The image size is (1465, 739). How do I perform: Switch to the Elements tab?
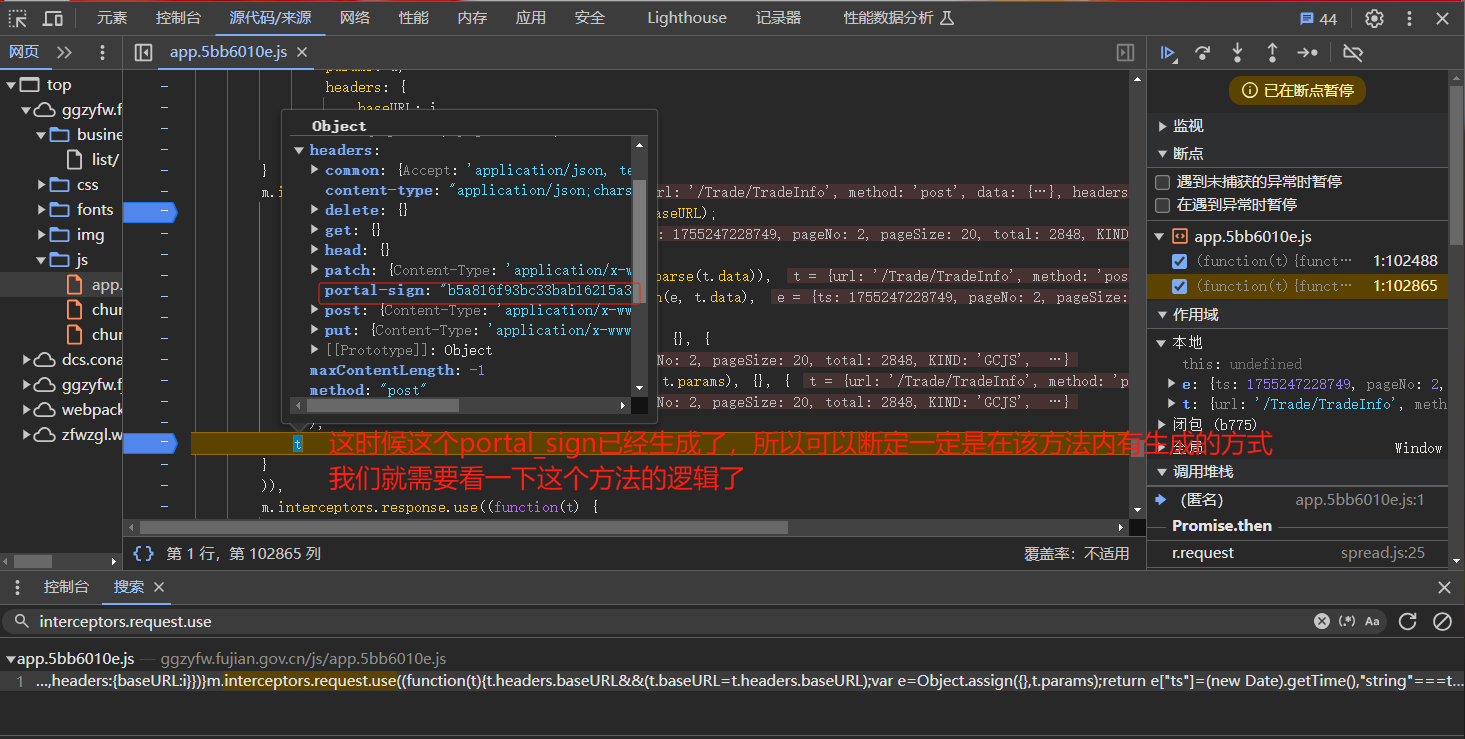tap(112, 18)
